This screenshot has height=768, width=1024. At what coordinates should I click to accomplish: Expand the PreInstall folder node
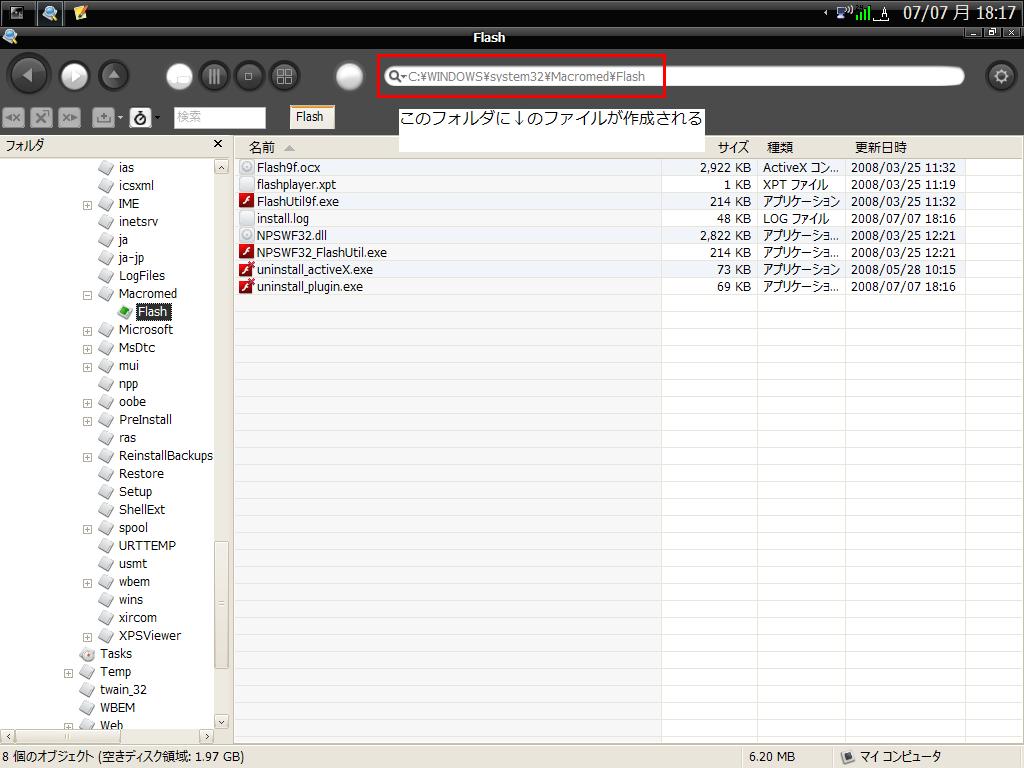pos(87,421)
